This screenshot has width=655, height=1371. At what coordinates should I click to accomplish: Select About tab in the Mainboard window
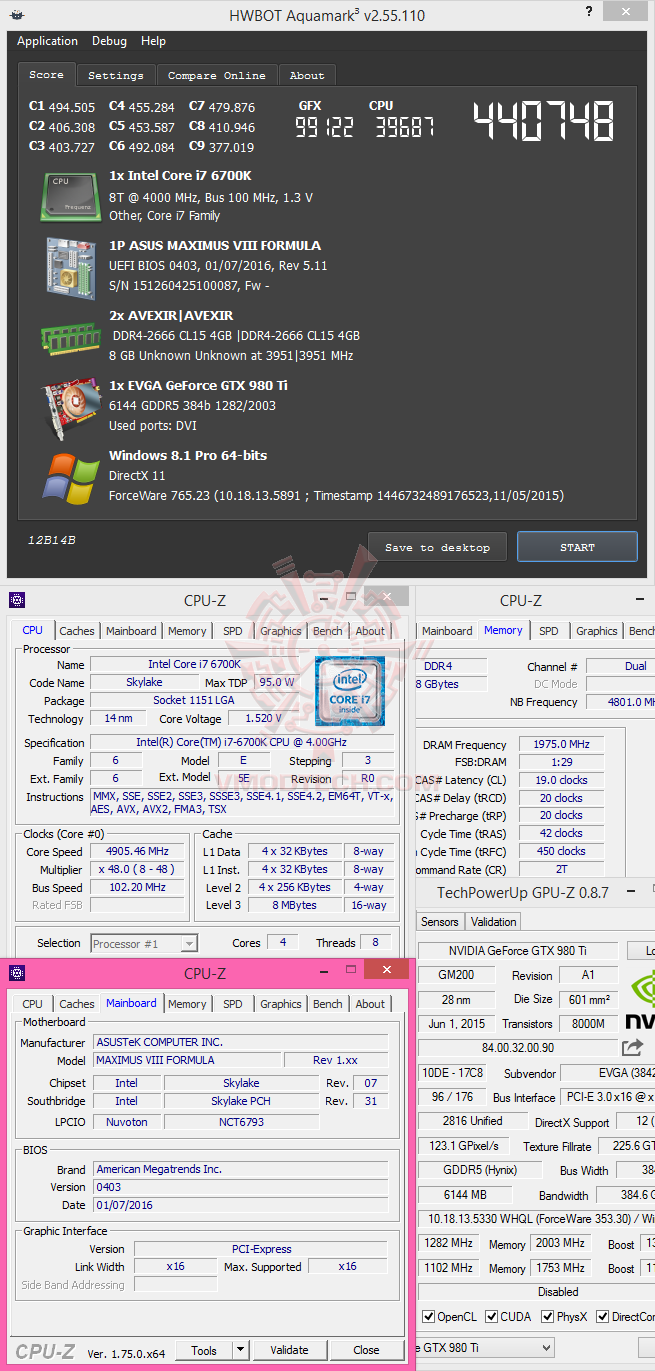click(x=370, y=1004)
